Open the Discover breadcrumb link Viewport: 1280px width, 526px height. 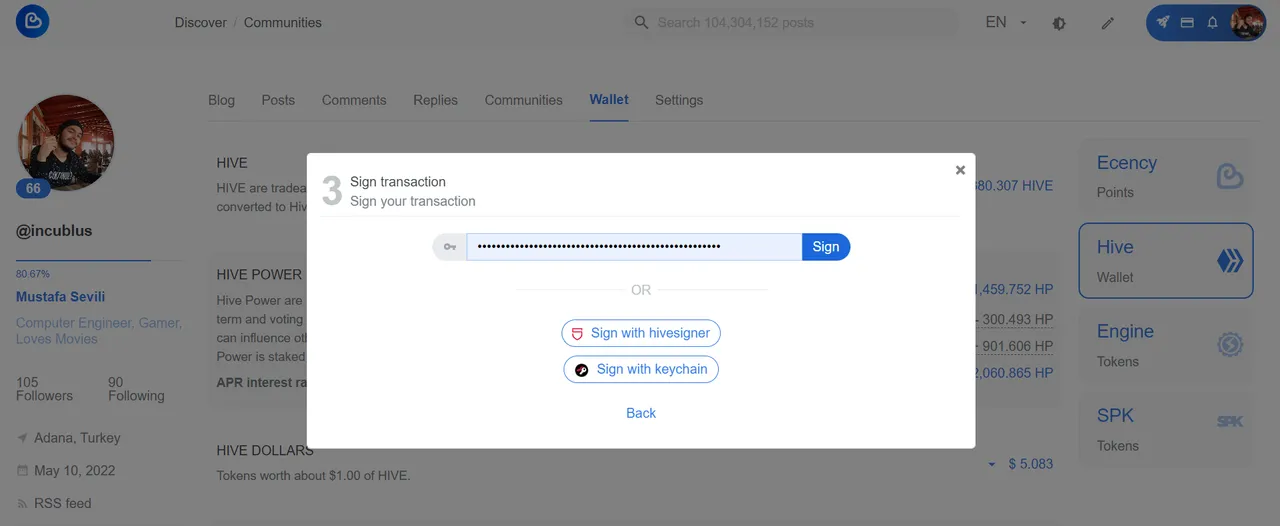pyautogui.click(x=201, y=22)
